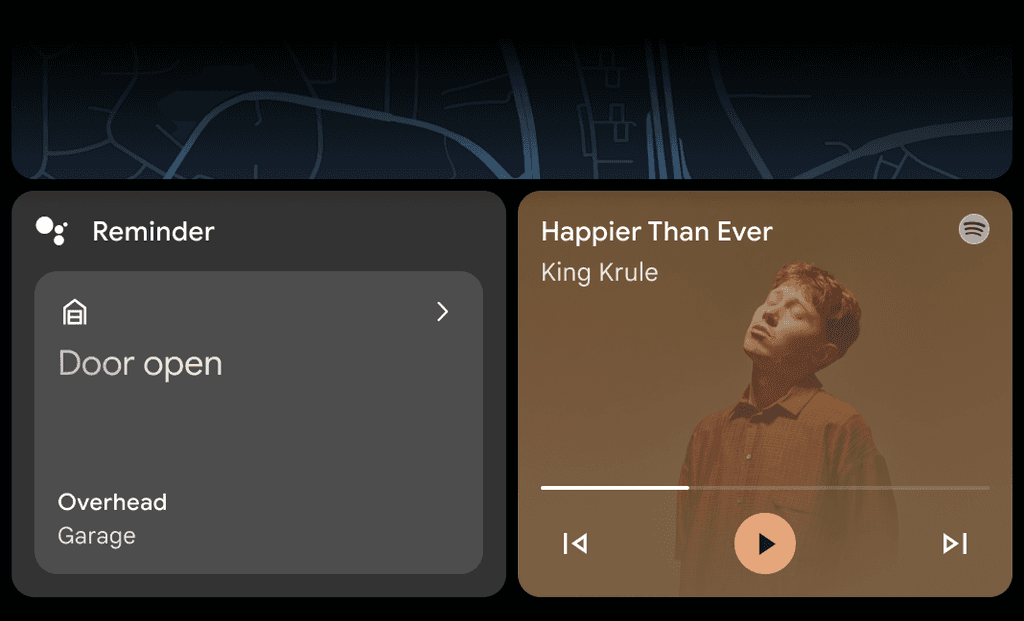Select the Overhead device label

coord(112,502)
